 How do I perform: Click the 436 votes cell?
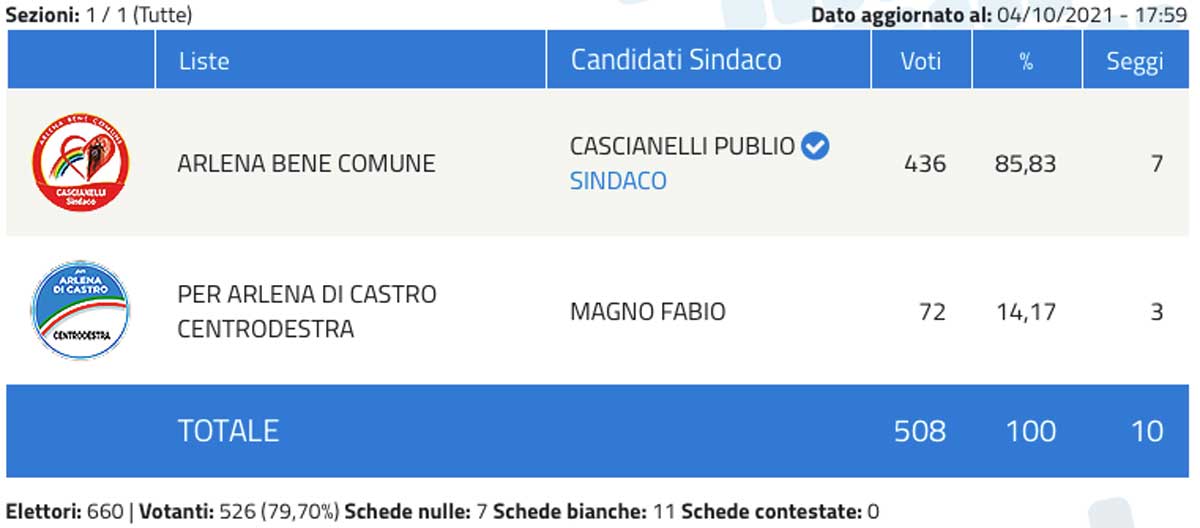click(x=924, y=163)
